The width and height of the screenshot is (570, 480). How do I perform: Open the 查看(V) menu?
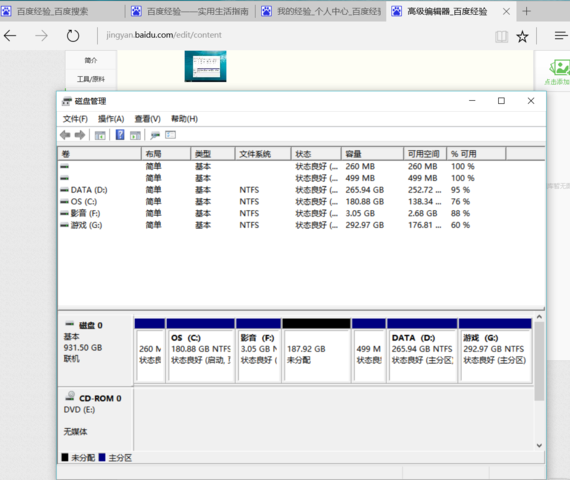(x=148, y=119)
